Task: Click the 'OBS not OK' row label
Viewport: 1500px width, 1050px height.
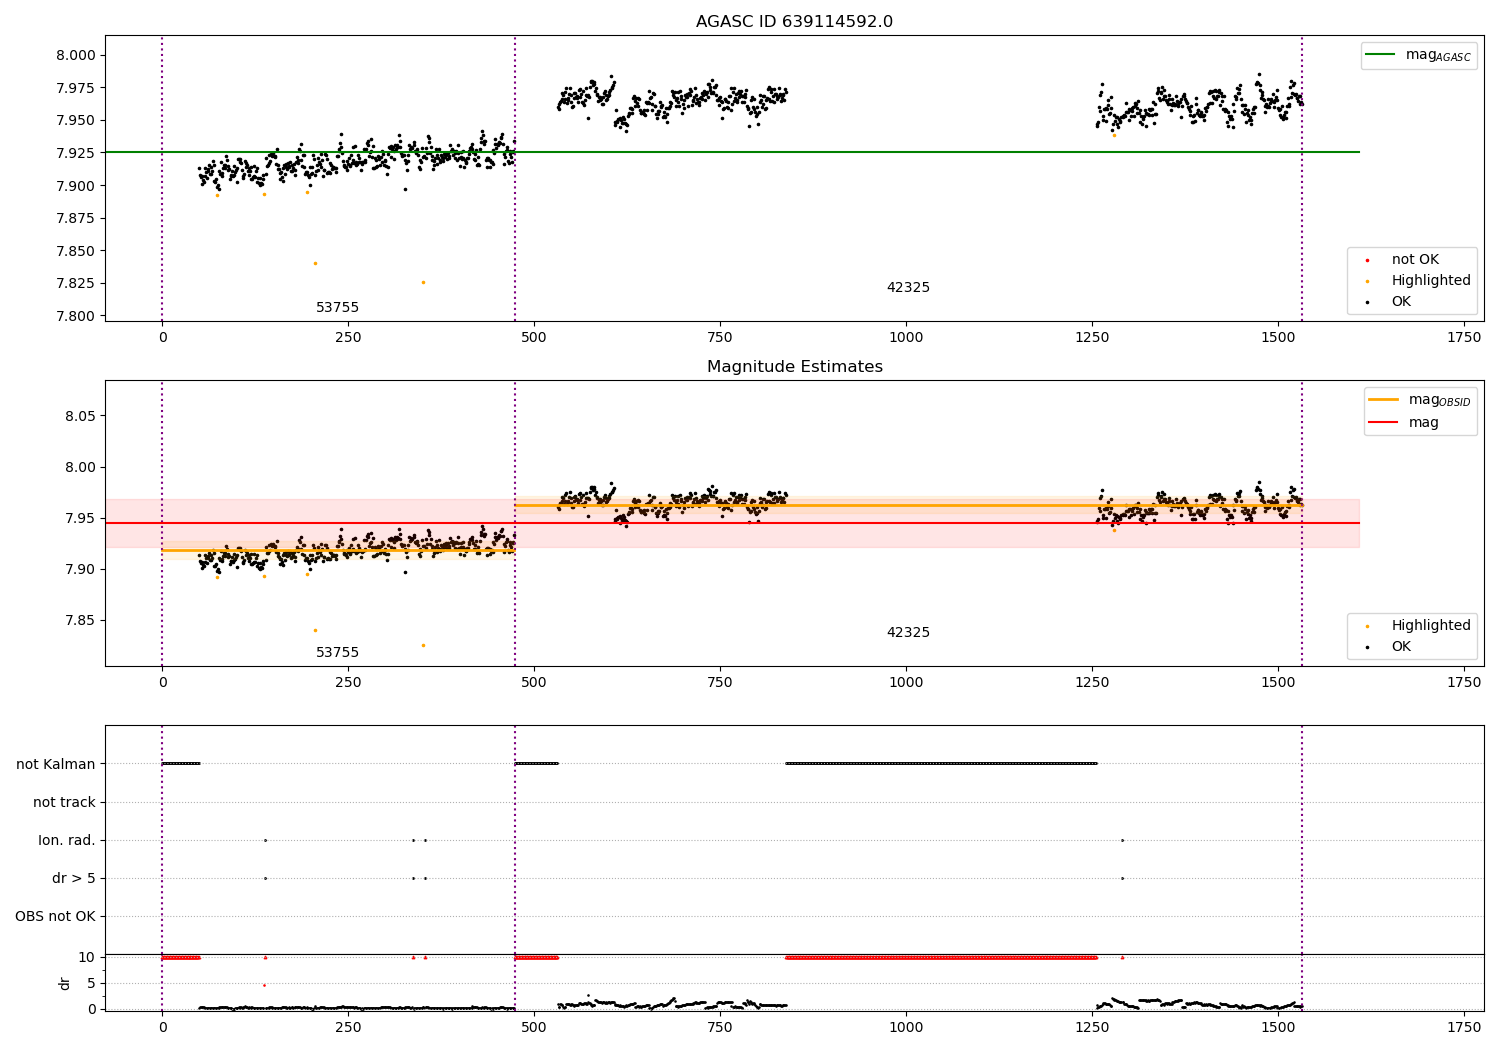Action: (x=55, y=916)
